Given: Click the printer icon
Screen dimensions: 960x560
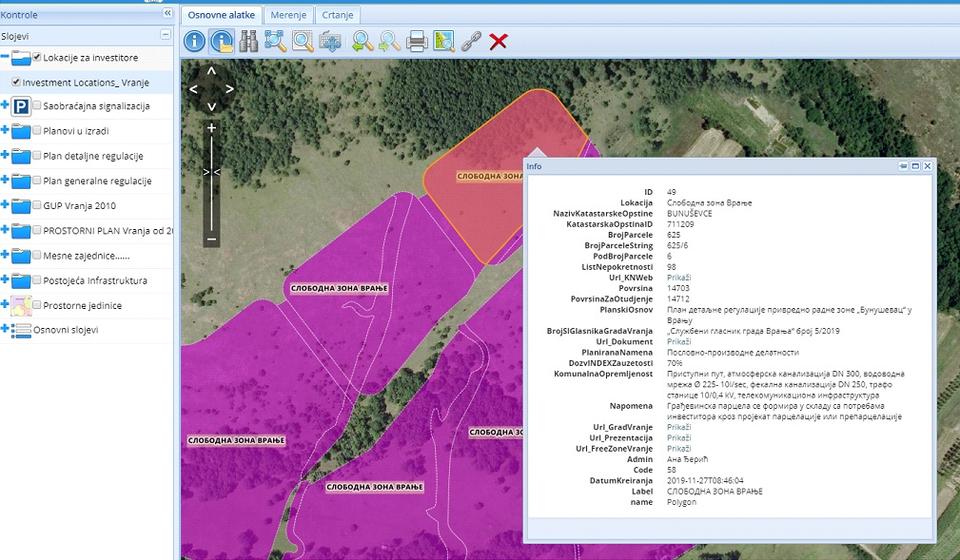Looking at the screenshot, I should coord(417,41).
